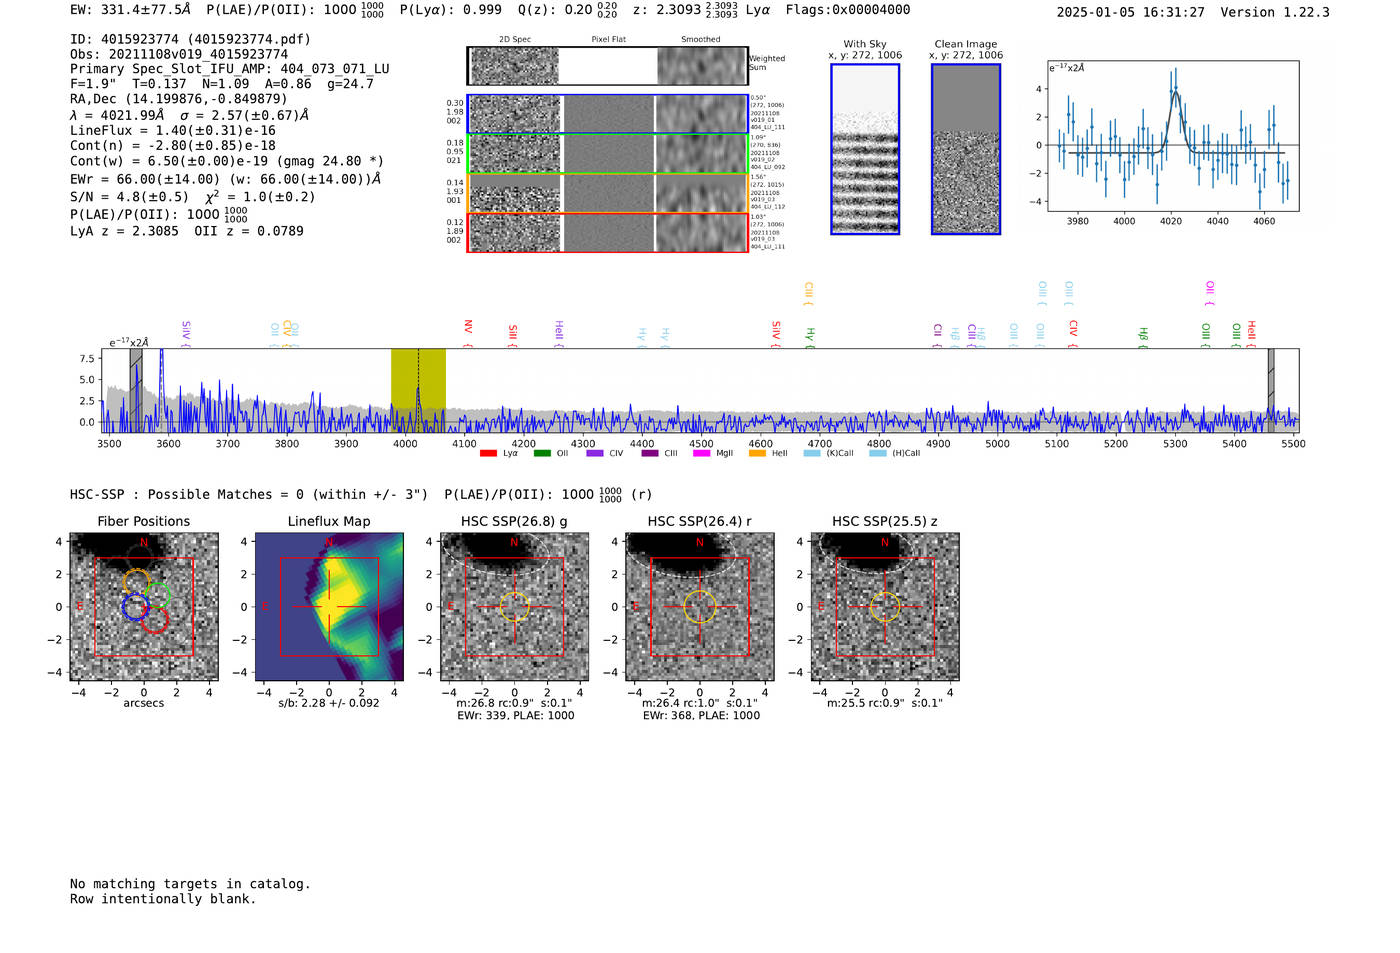The height and width of the screenshot is (953, 1400).
Task: Click the blue fiber circle in Fiber Positions
Action: pos(135,606)
